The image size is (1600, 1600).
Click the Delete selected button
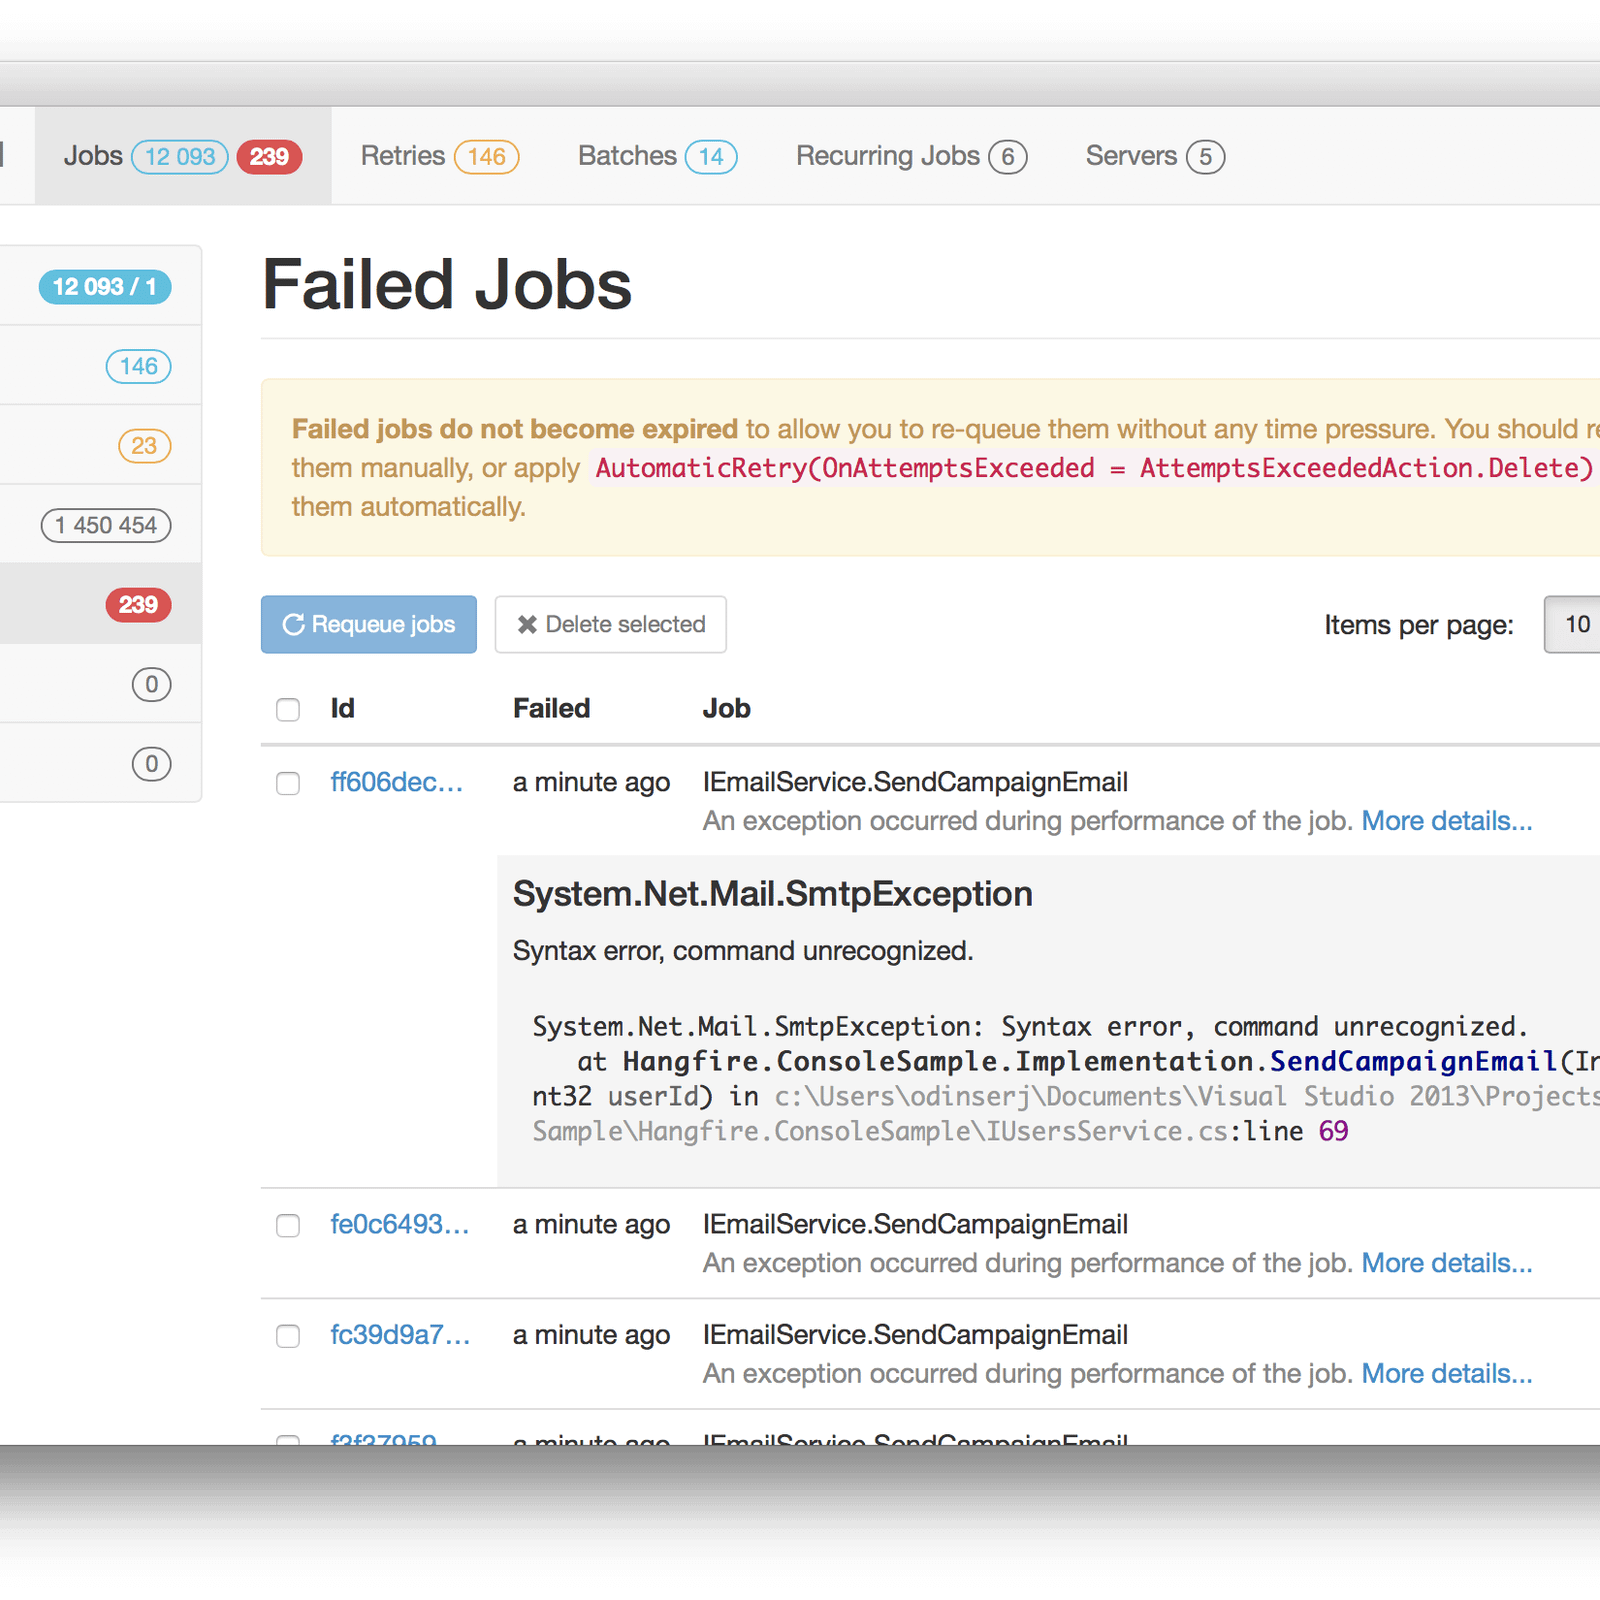(610, 625)
